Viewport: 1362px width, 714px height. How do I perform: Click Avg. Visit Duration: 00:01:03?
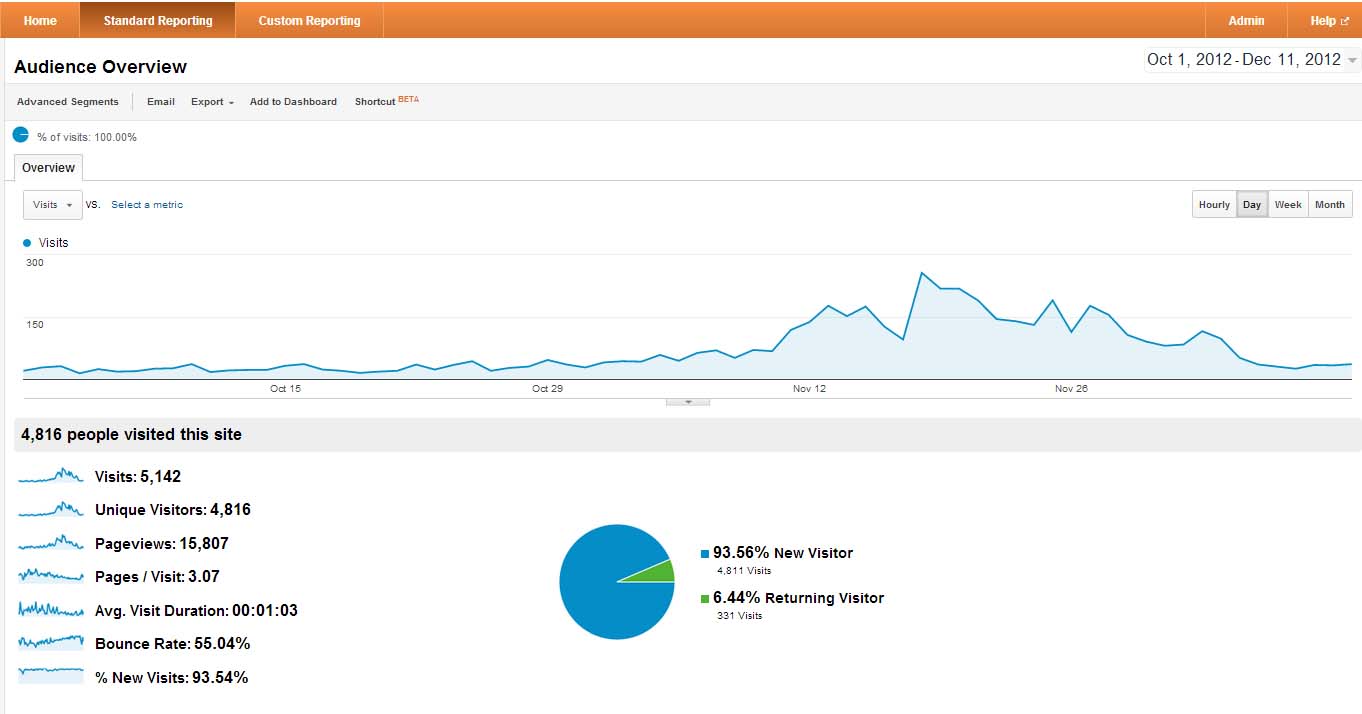pos(196,611)
